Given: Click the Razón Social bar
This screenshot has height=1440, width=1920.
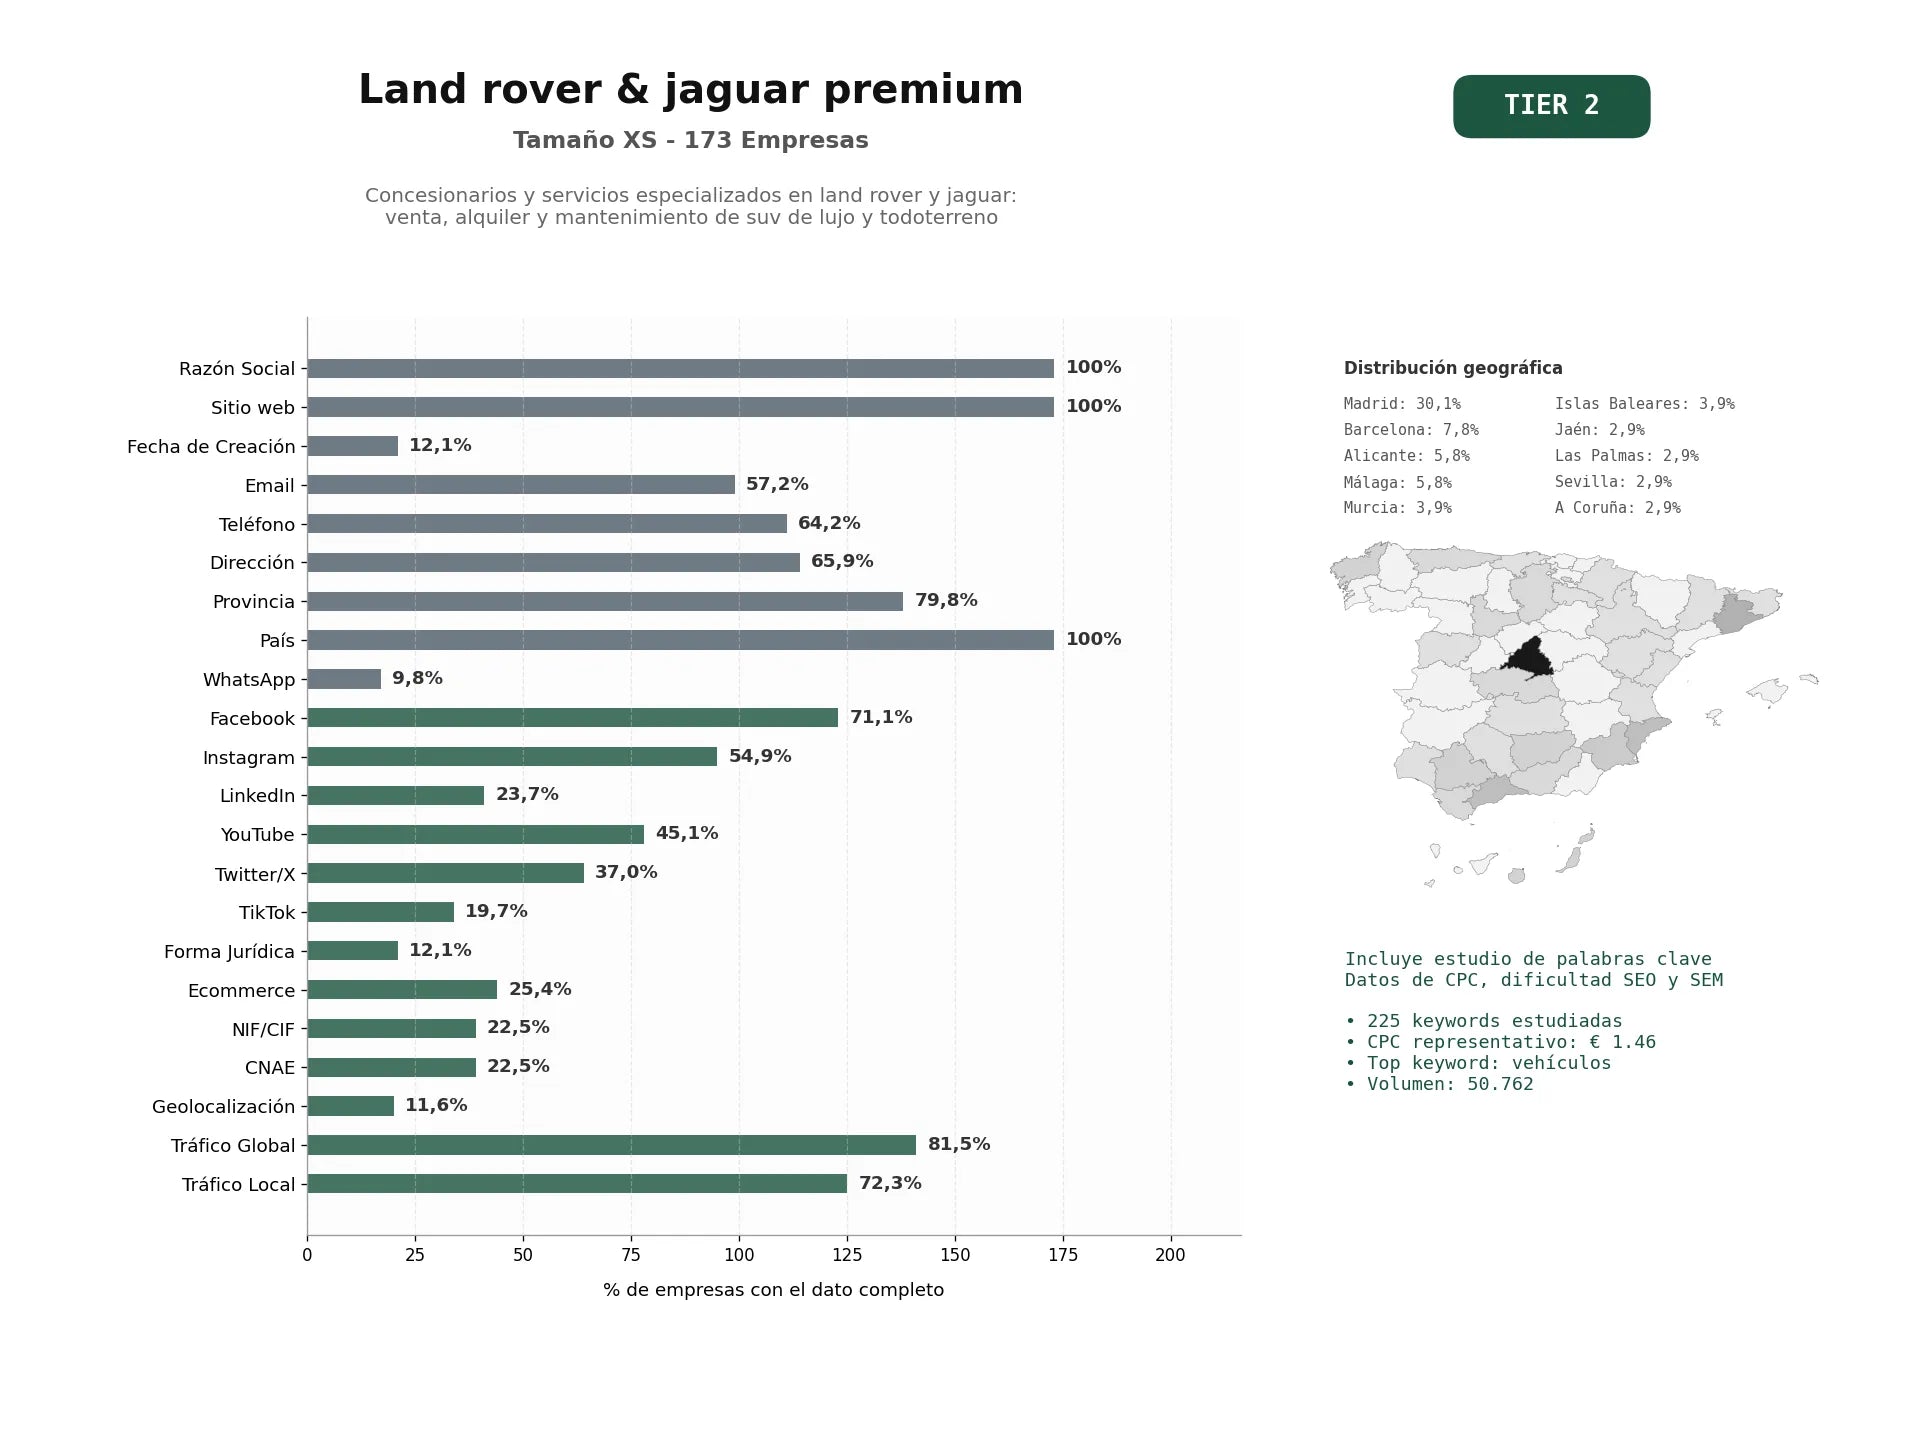Looking at the screenshot, I should (680, 368).
